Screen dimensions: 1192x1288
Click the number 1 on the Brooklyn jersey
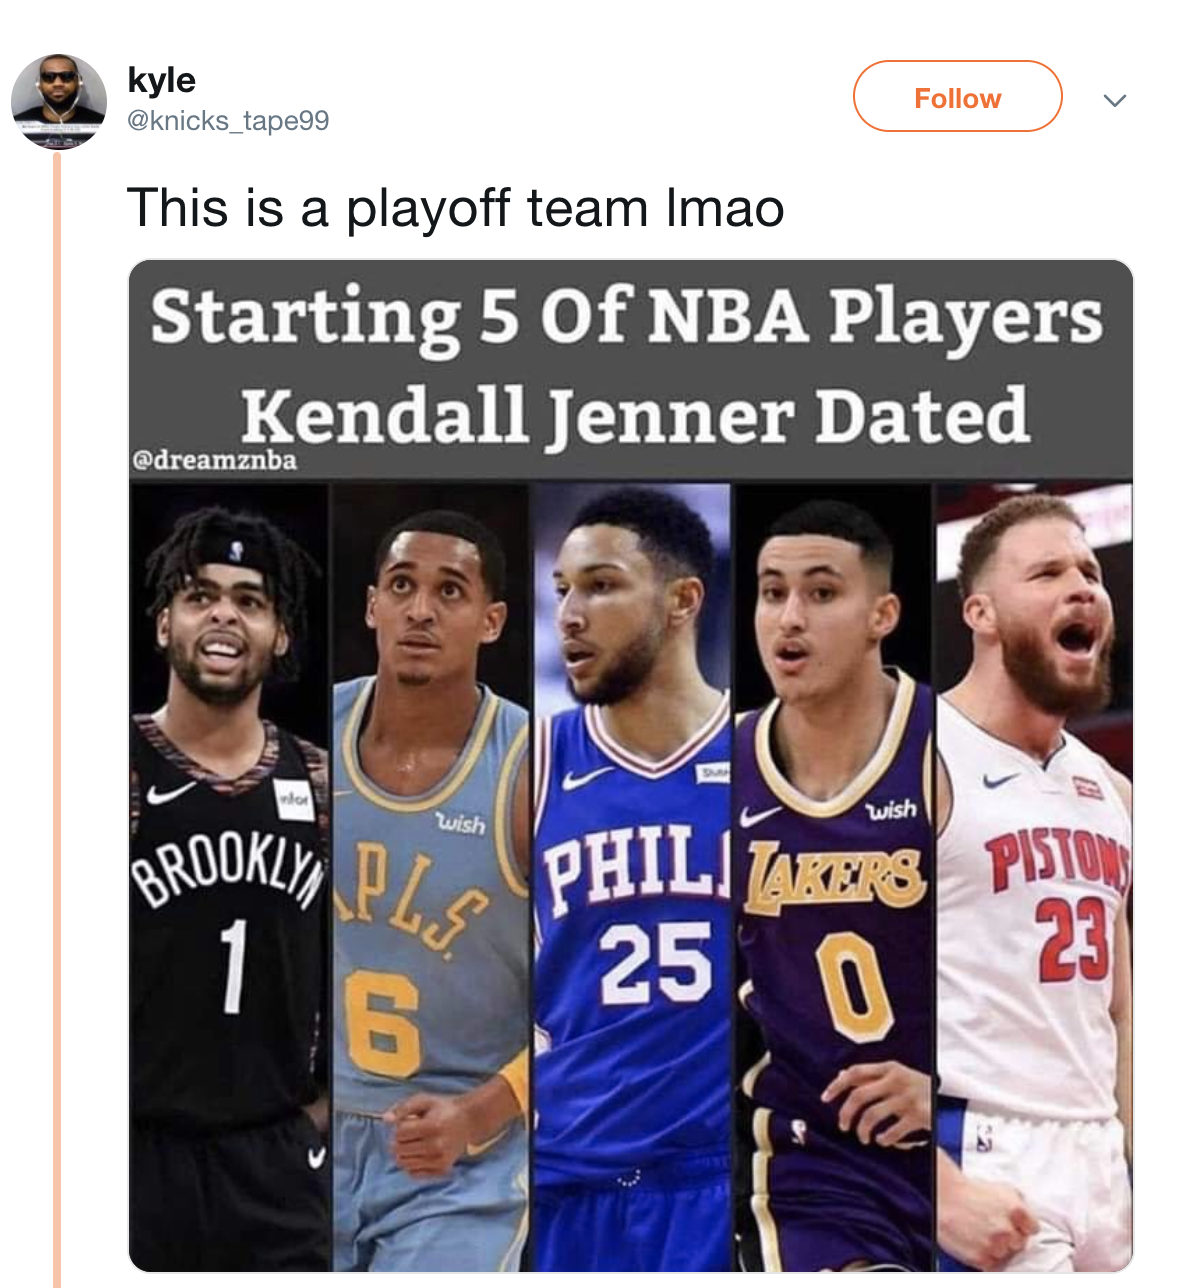pyautogui.click(x=233, y=966)
